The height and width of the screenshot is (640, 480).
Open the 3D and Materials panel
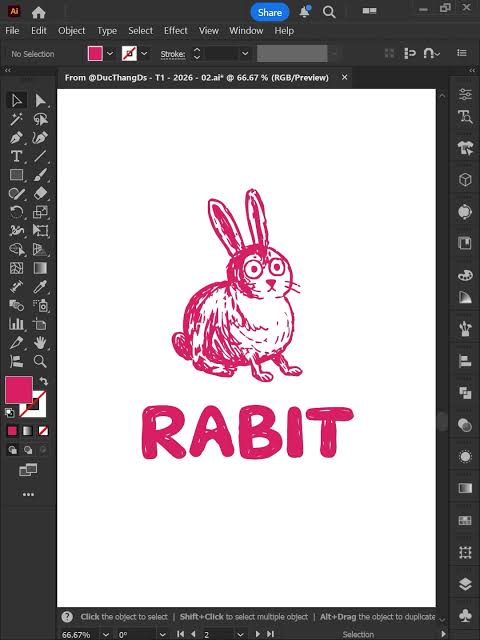(x=465, y=179)
